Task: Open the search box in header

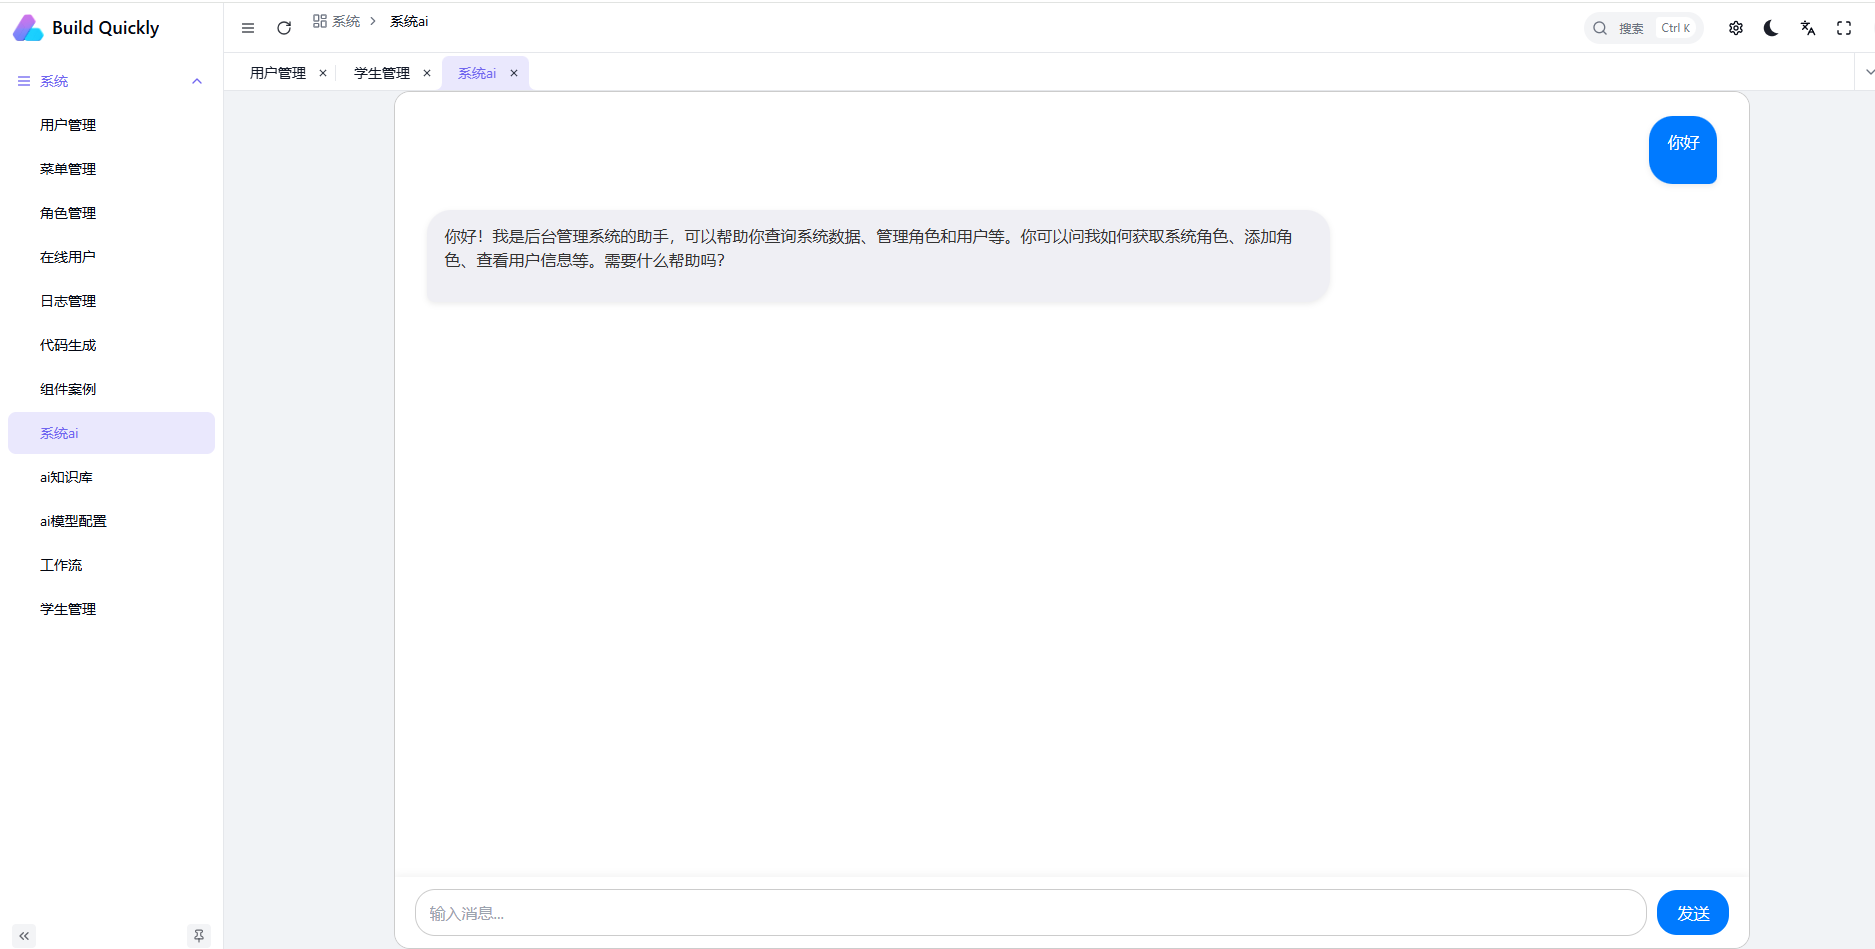Action: tap(1643, 28)
